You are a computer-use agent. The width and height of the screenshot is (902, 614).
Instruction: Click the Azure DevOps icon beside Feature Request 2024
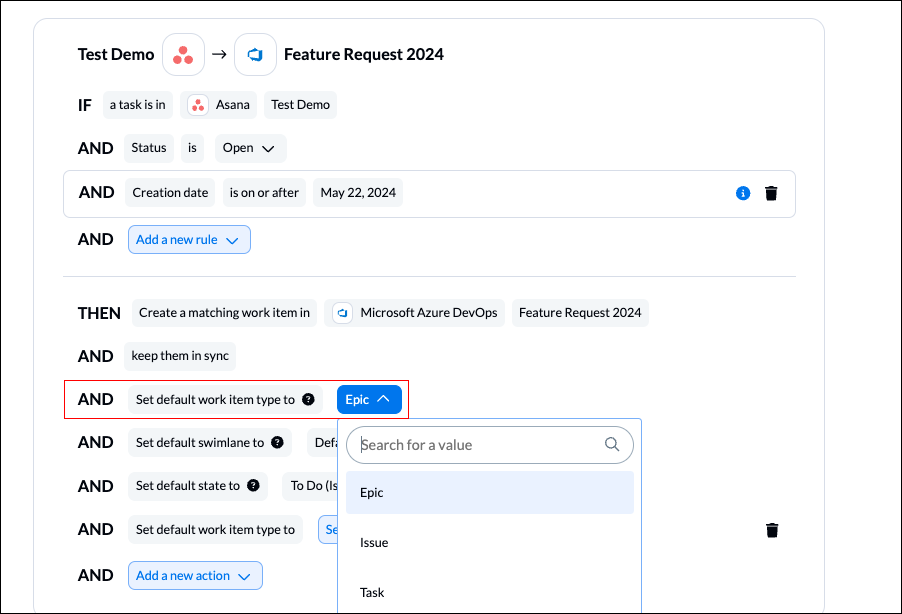coord(255,54)
